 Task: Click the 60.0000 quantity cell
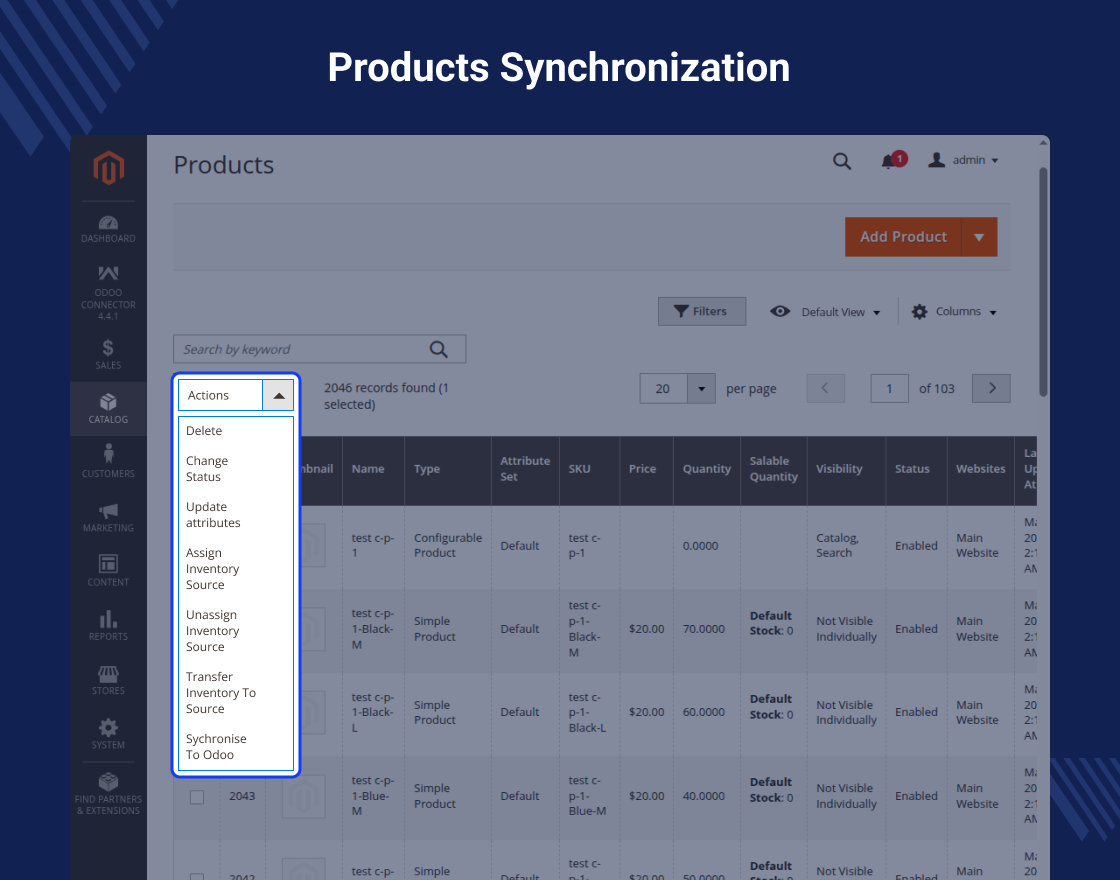coord(704,713)
